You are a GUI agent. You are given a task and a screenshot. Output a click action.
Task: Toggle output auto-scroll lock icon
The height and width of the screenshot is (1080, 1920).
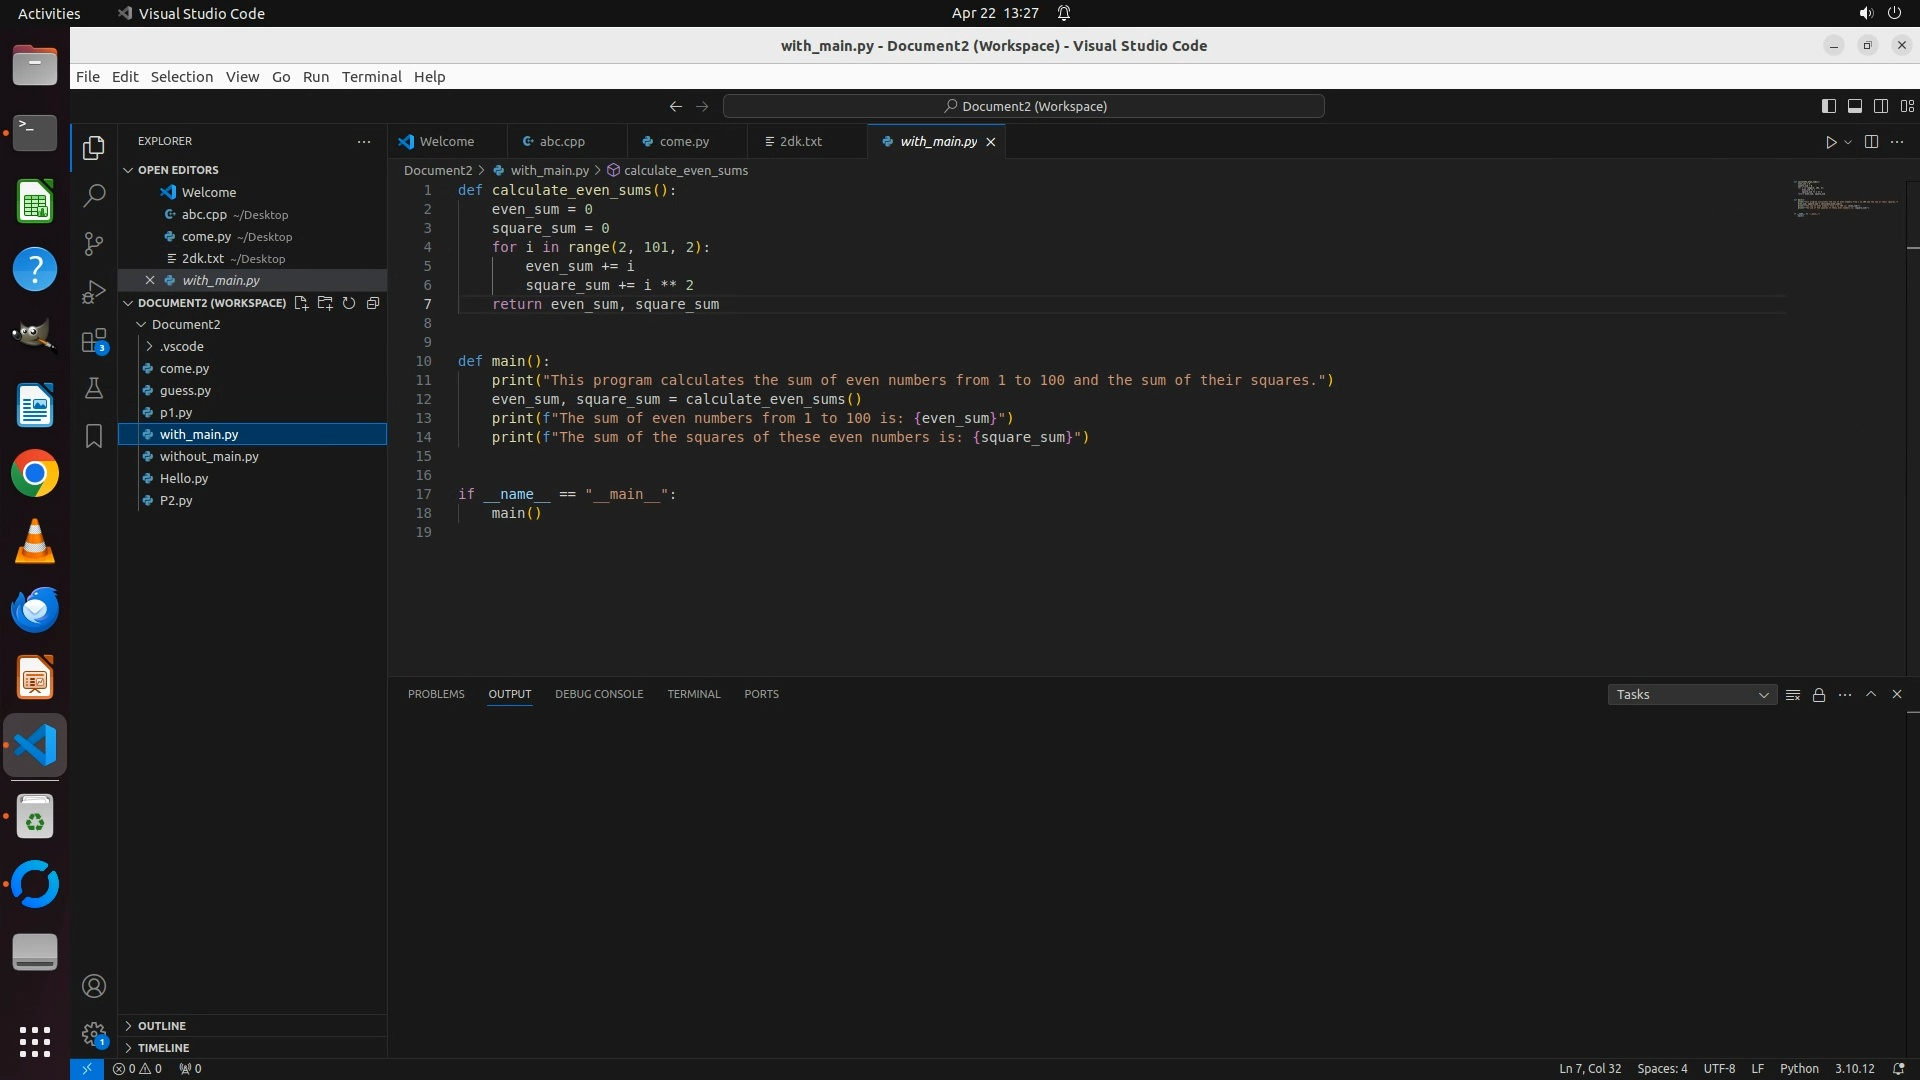1819,695
